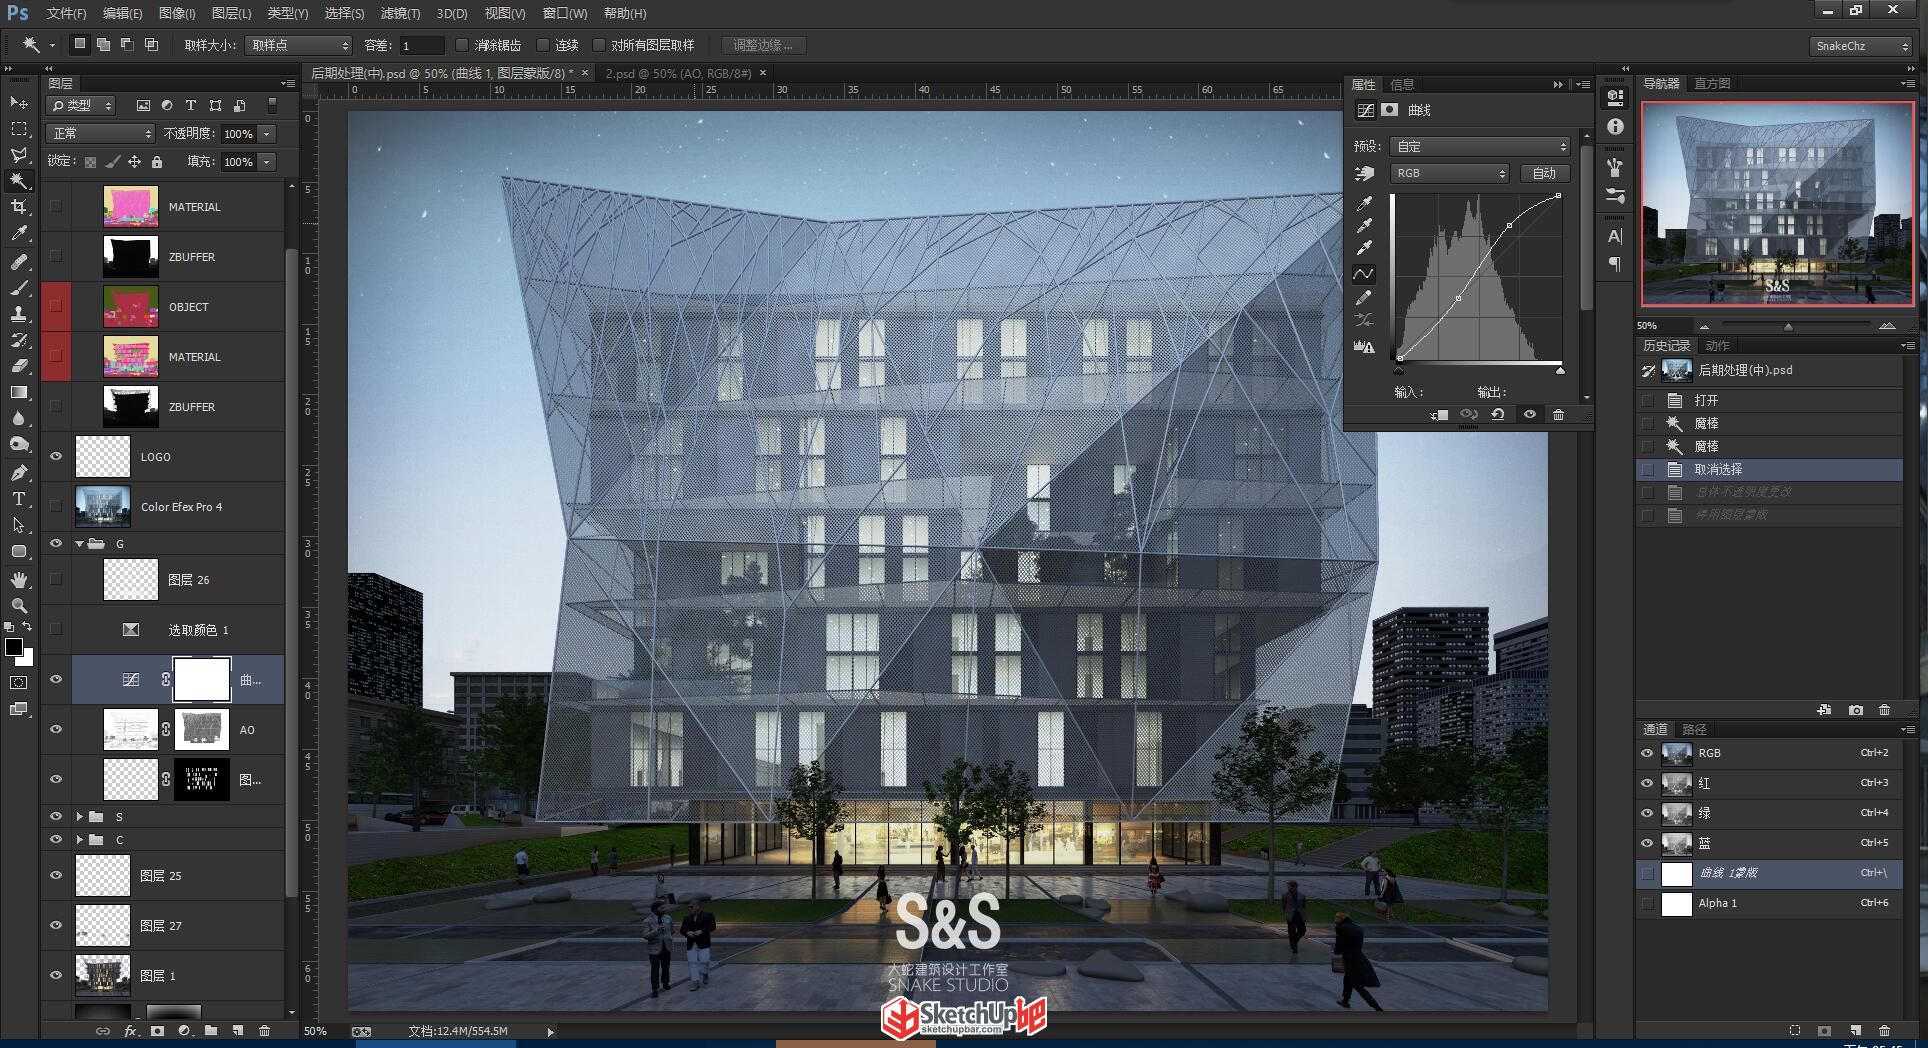1928x1048 pixels.
Task: Click the lock all padlock icon
Action: pos(156,162)
